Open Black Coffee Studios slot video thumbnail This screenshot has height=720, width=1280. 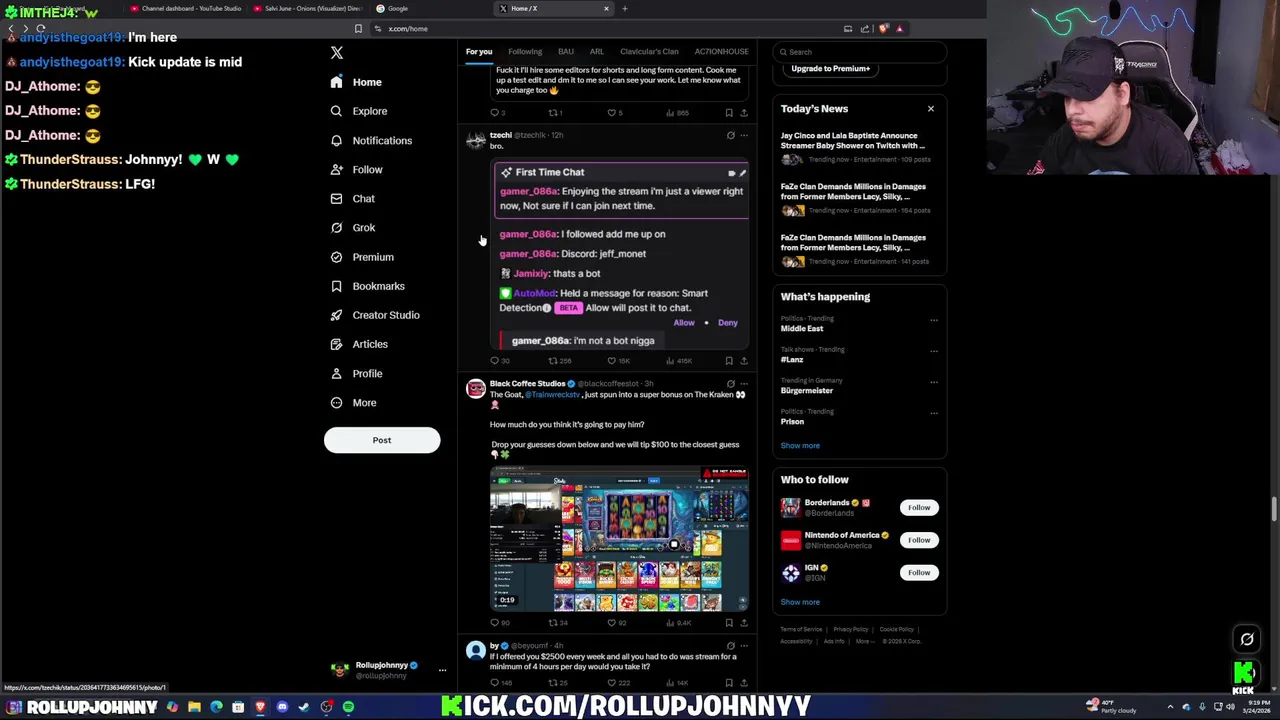[x=619, y=538]
